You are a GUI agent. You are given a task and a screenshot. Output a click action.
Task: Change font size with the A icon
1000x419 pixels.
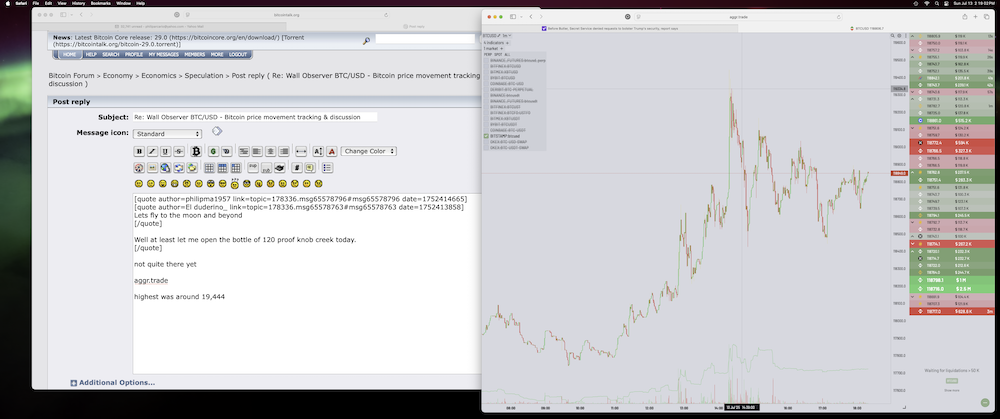pyautogui.click(x=318, y=151)
